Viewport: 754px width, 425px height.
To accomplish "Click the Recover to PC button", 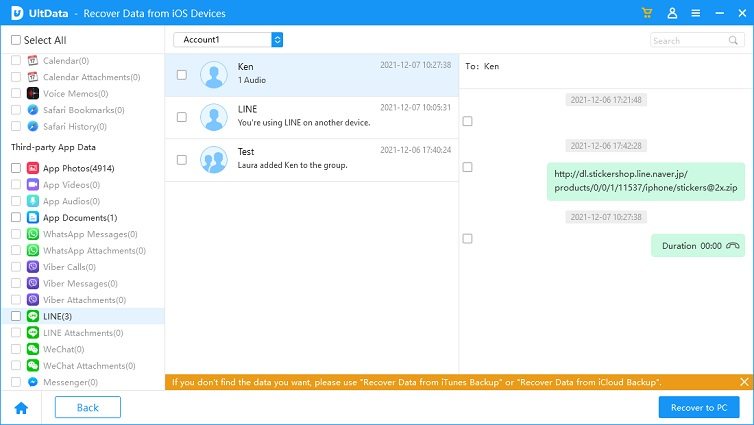I will coord(699,407).
